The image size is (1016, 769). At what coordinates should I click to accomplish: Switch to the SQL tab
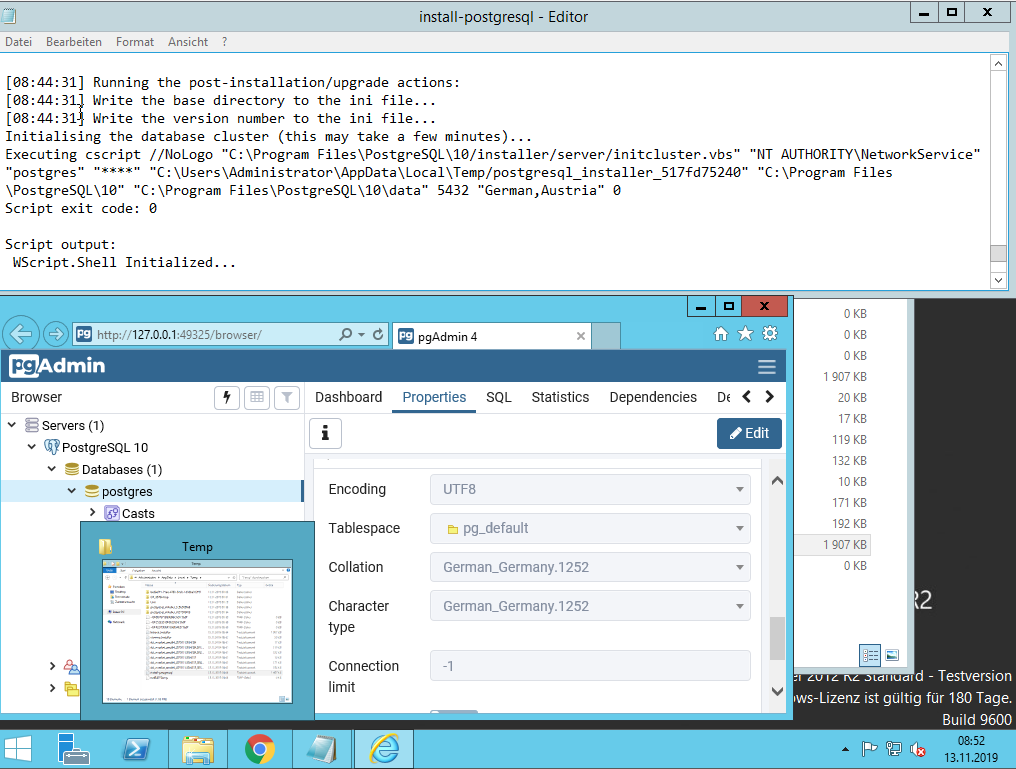(498, 397)
